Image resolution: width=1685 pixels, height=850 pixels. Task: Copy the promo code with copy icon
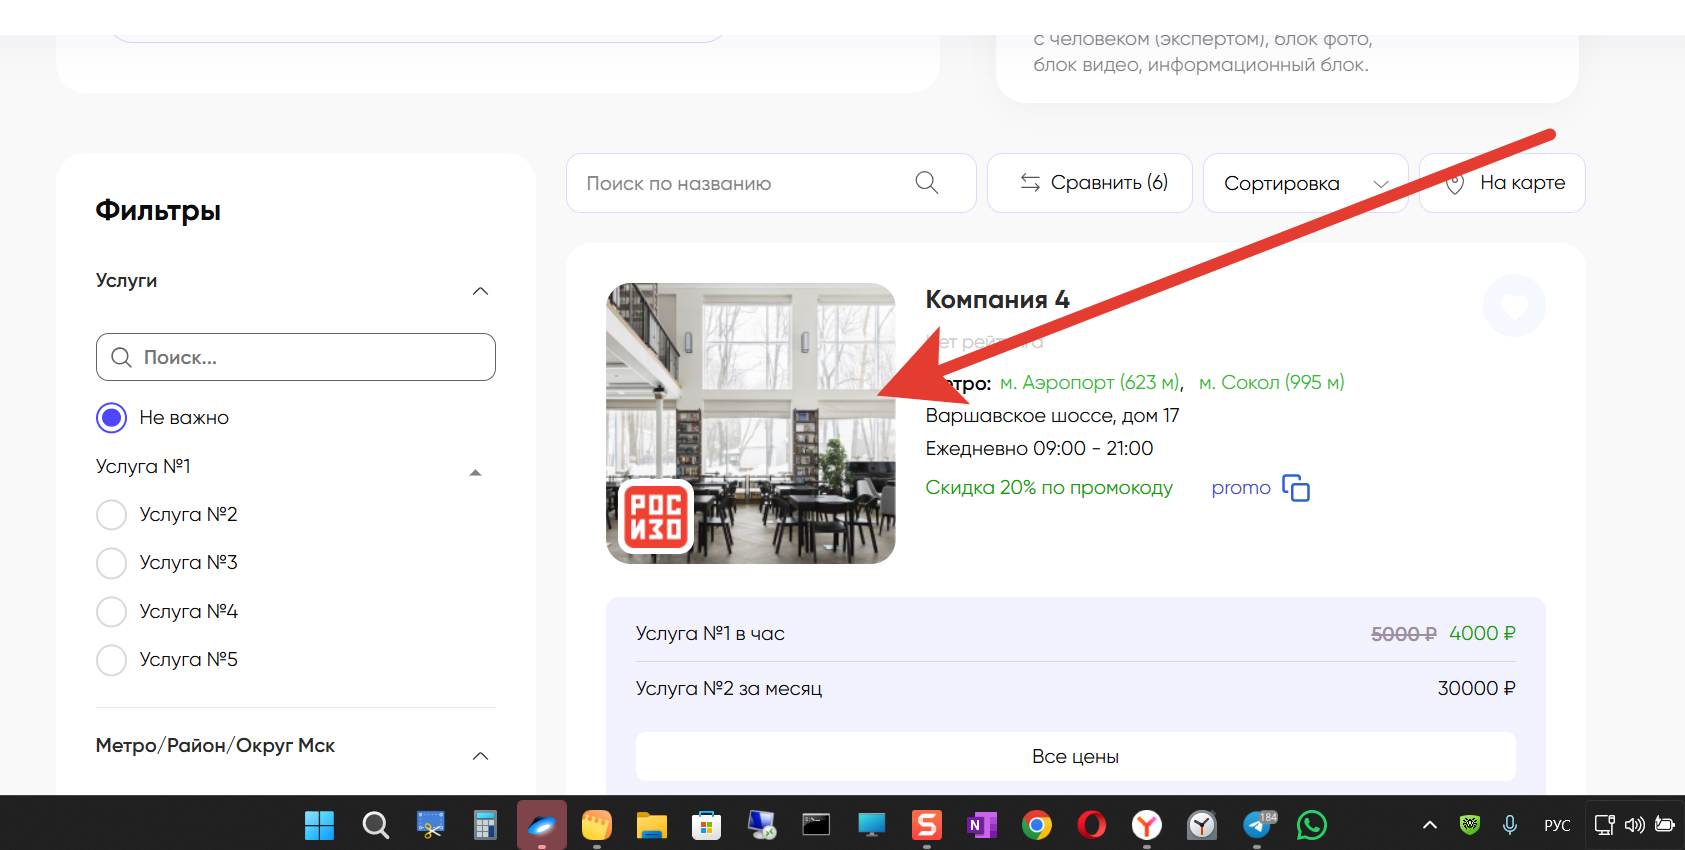pyautogui.click(x=1295, y=488)
